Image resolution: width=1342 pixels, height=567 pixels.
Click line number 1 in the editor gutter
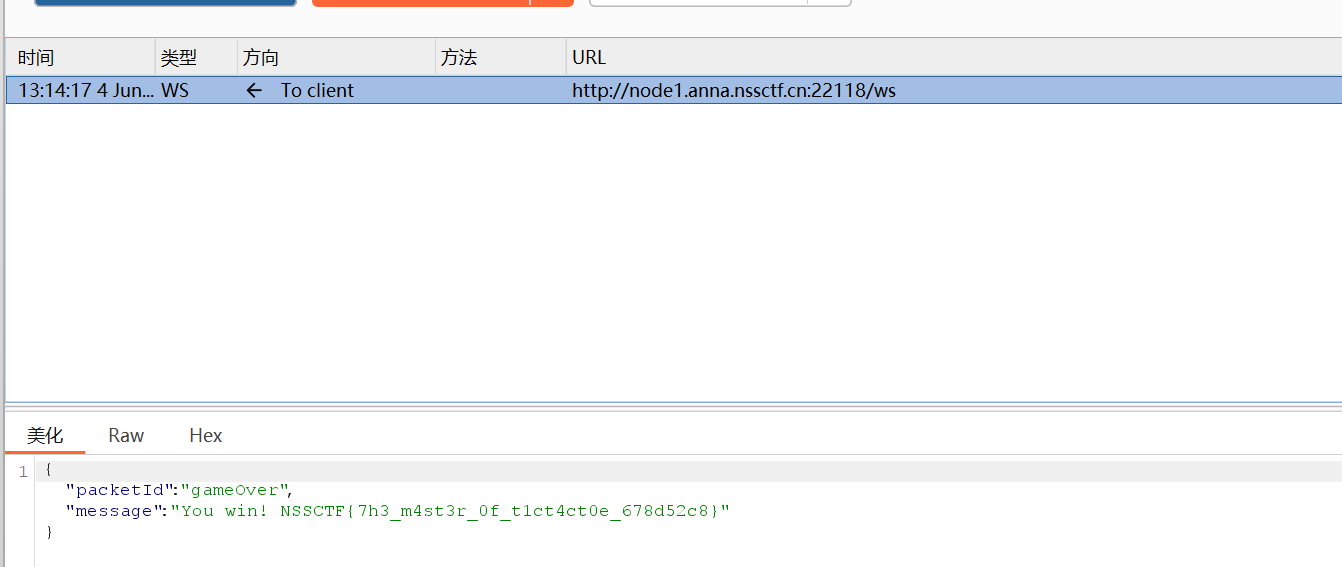click(x=23, y=471)
